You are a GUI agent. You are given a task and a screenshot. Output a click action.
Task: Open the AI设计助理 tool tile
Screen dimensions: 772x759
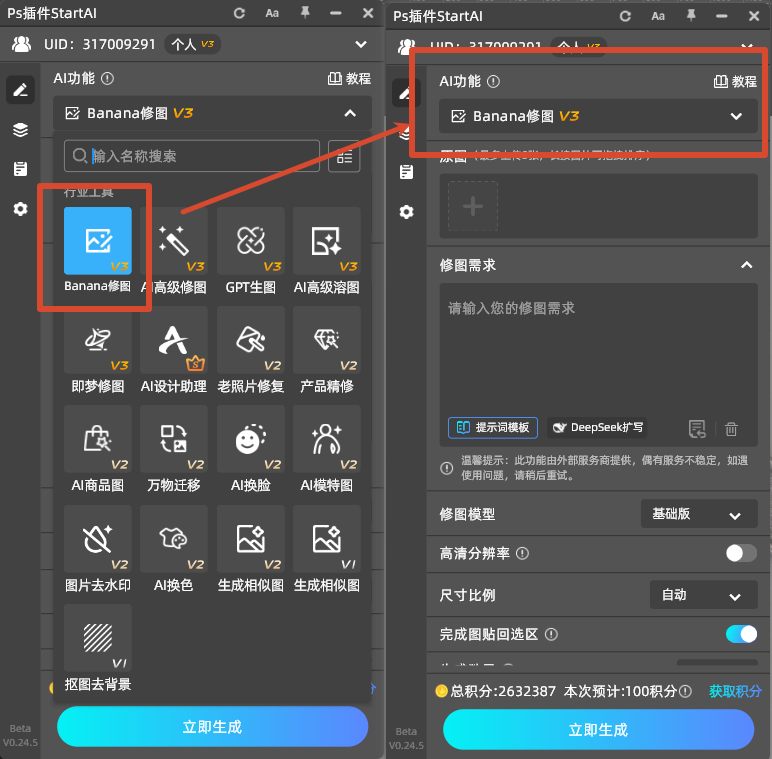coord(174,340)
